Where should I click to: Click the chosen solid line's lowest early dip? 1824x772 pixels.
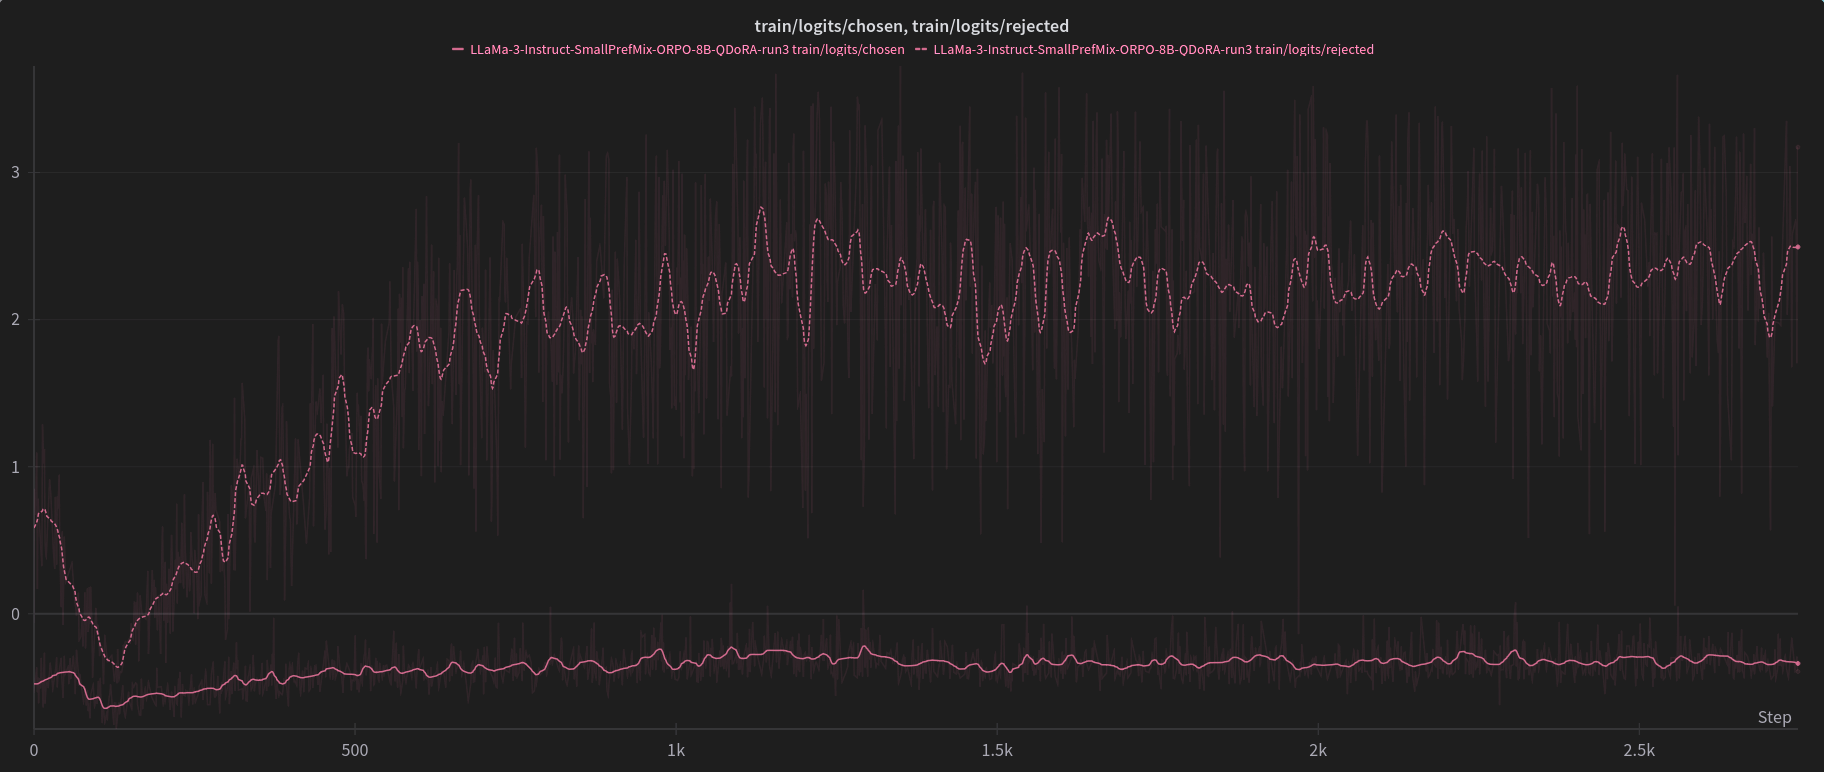(104, 707)
